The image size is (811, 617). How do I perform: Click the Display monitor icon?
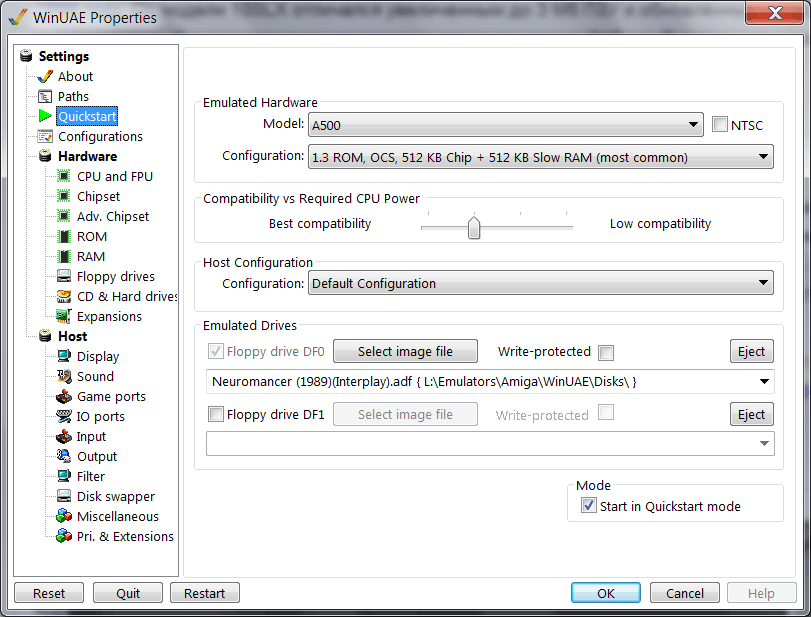point(64,356)
